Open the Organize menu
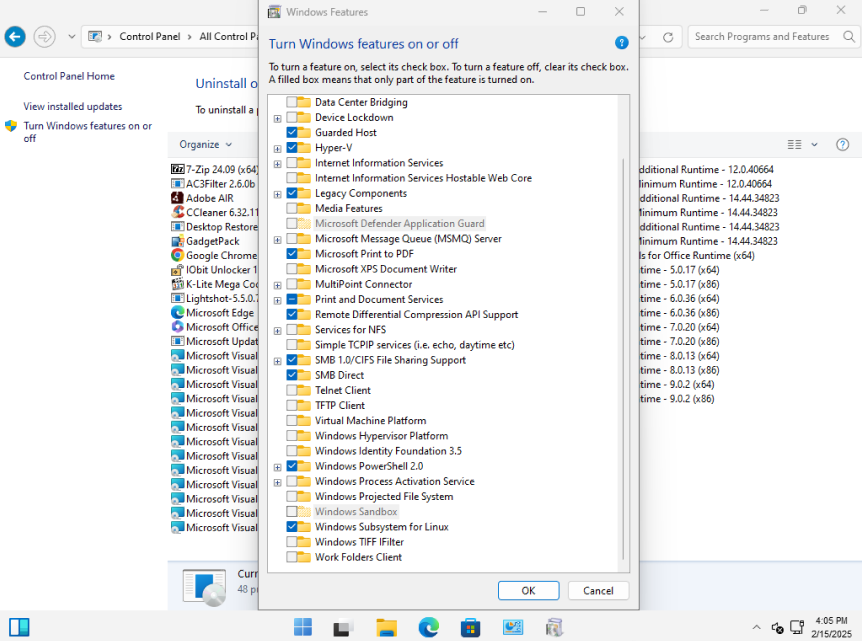862x641 pixels. pos(205,145)
